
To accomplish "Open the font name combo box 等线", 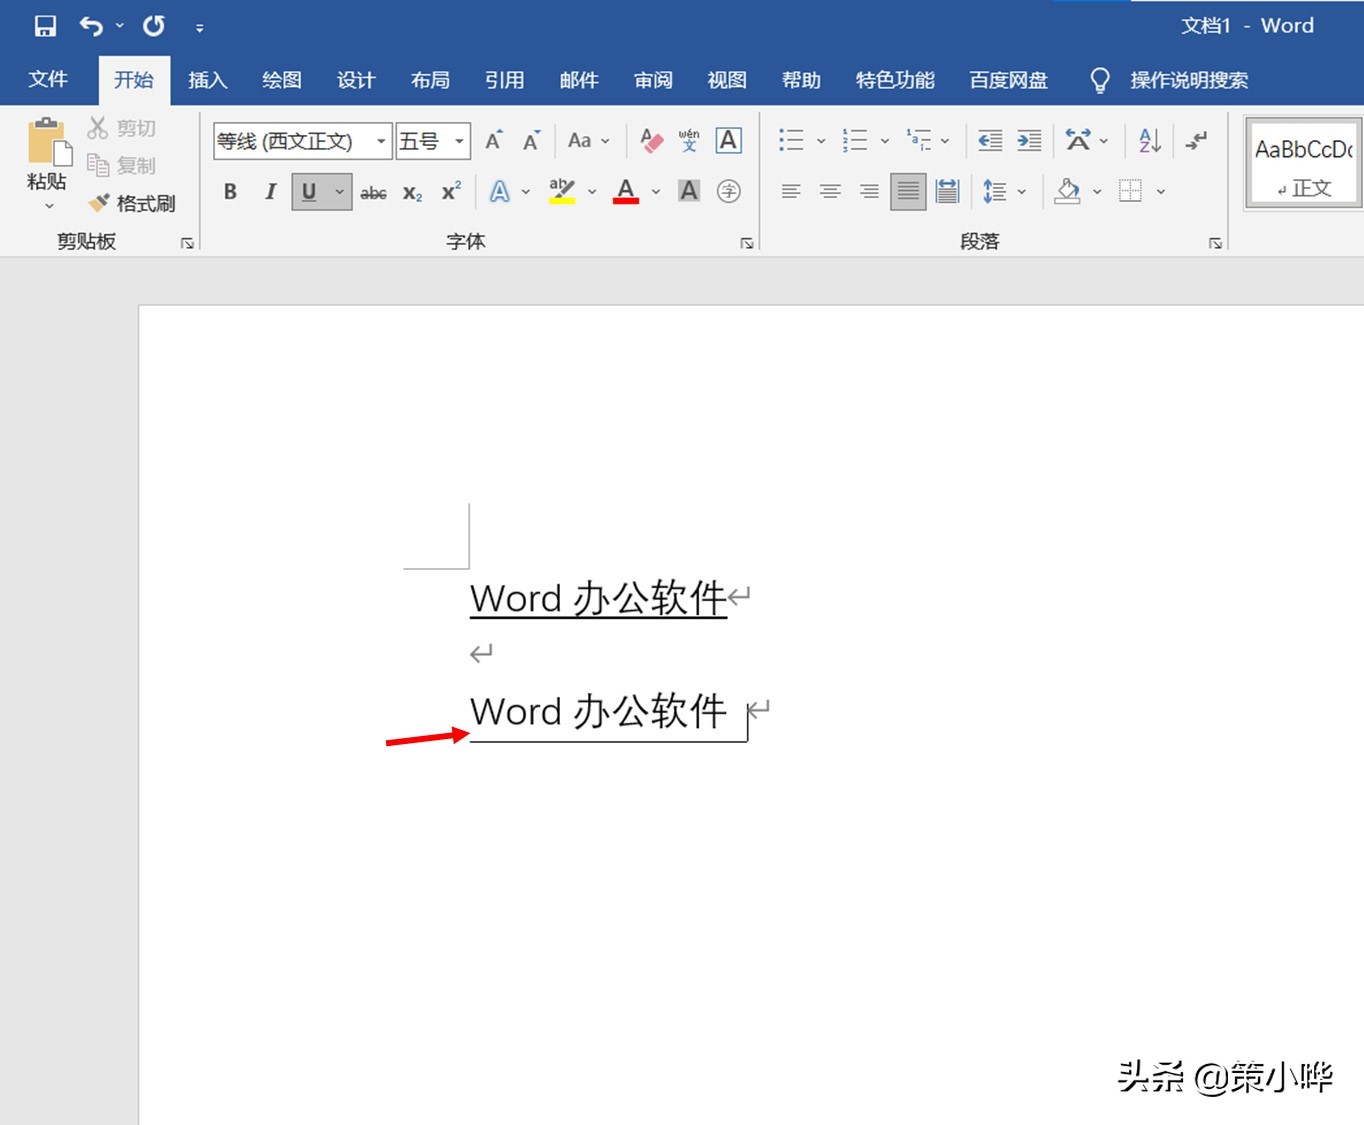I will 302,141.
